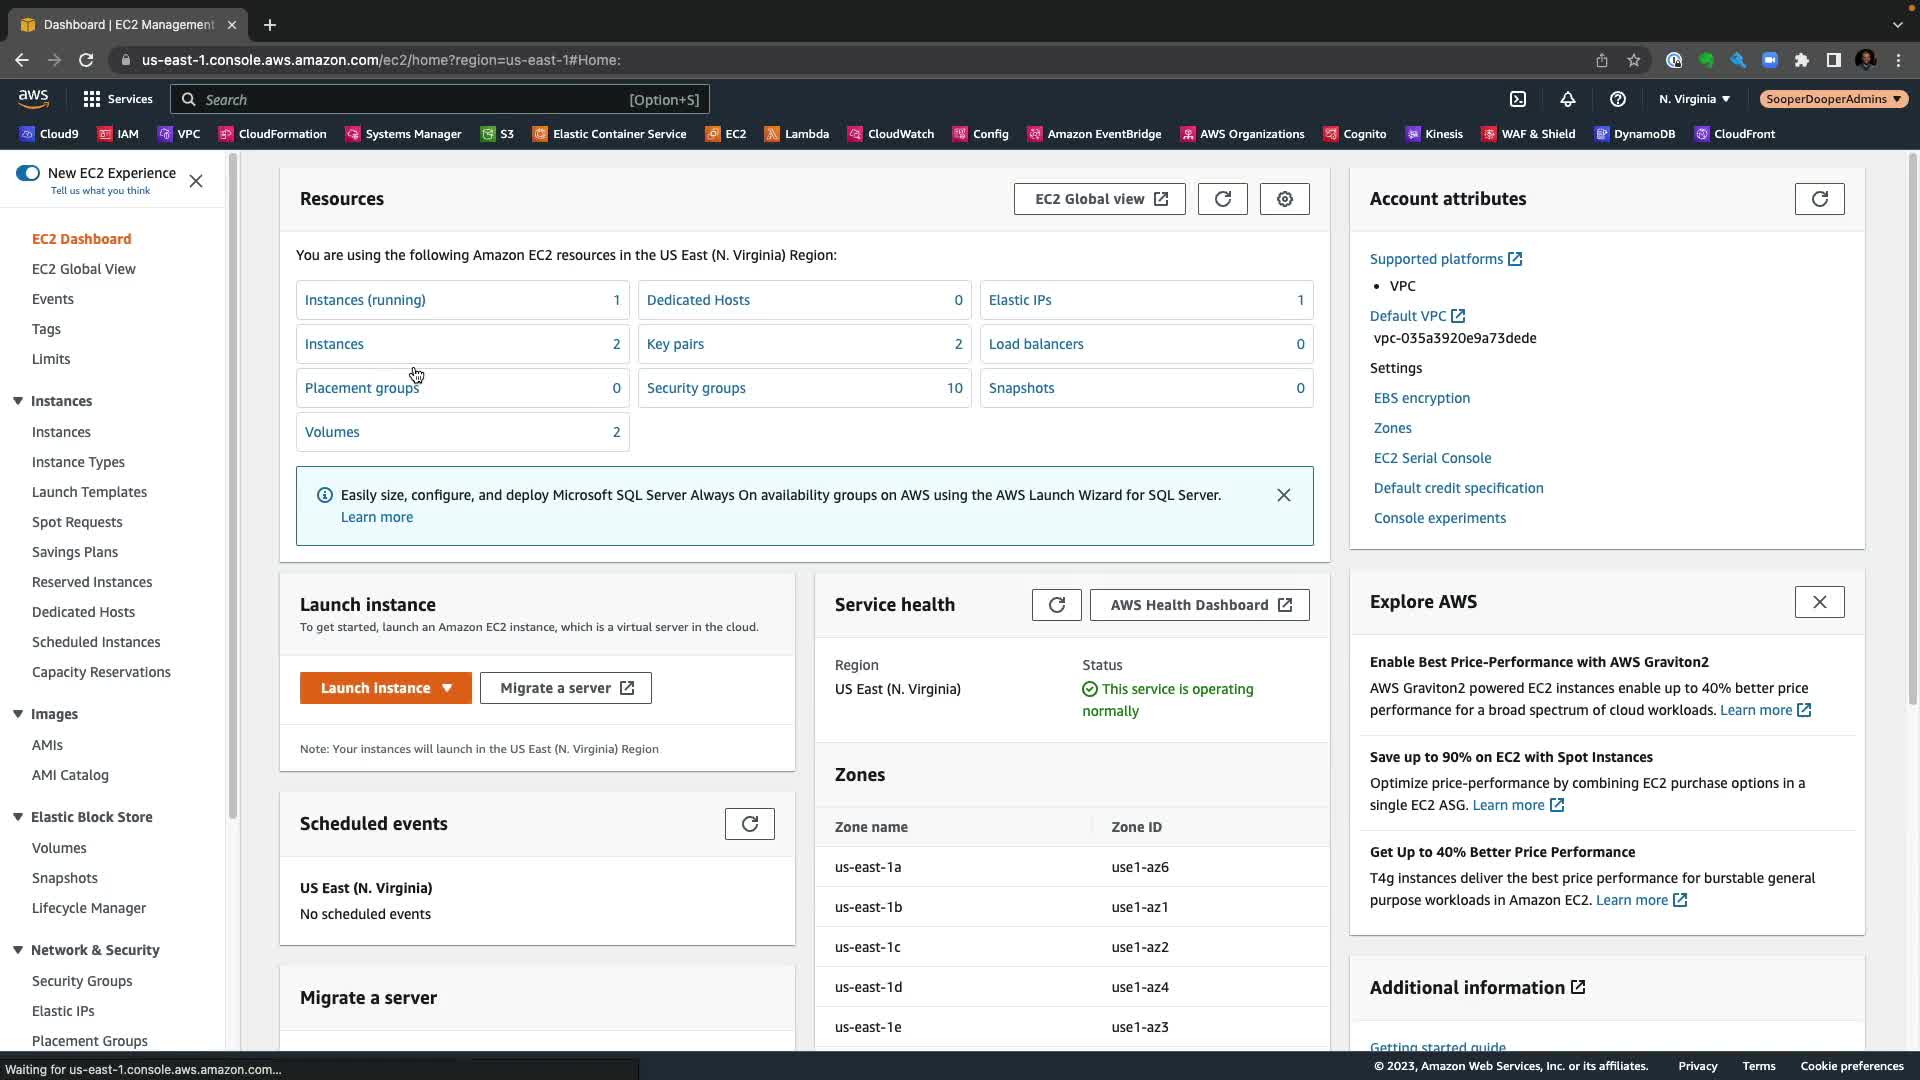Refresh the Account attributes panel
Viewport: 1920px width, 1080px height.
pyautogui.click(x=1819, y=199)
